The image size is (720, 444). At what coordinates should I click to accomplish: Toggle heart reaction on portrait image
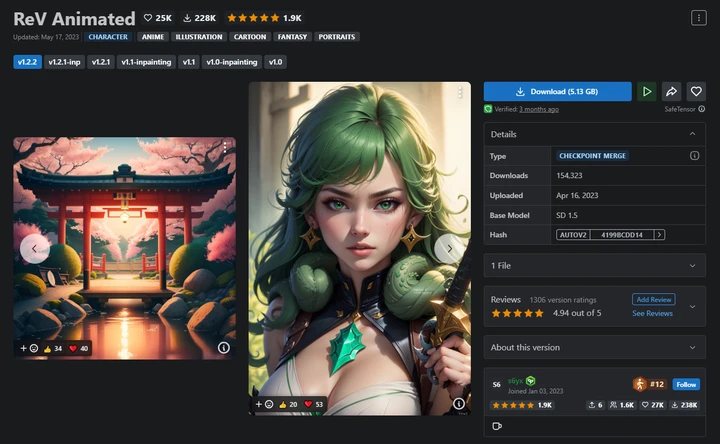[x=314, y=404]
